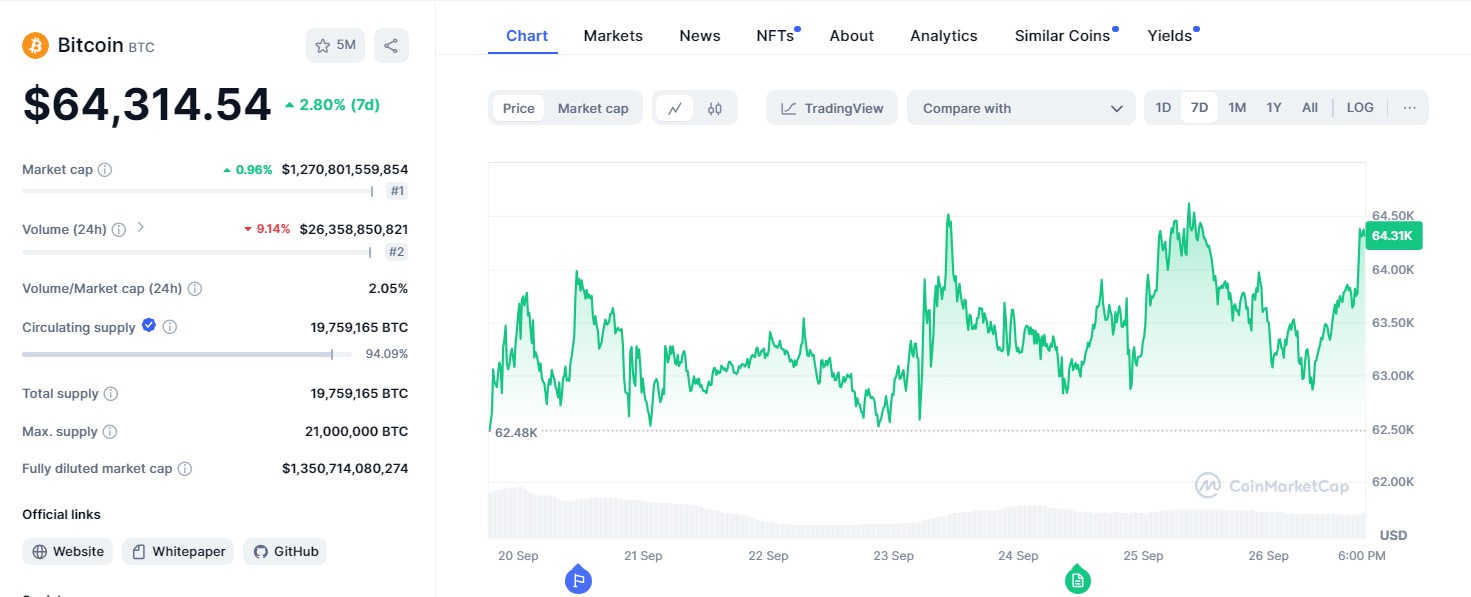Click the #1 market cap rank badge

coord(397,191)
